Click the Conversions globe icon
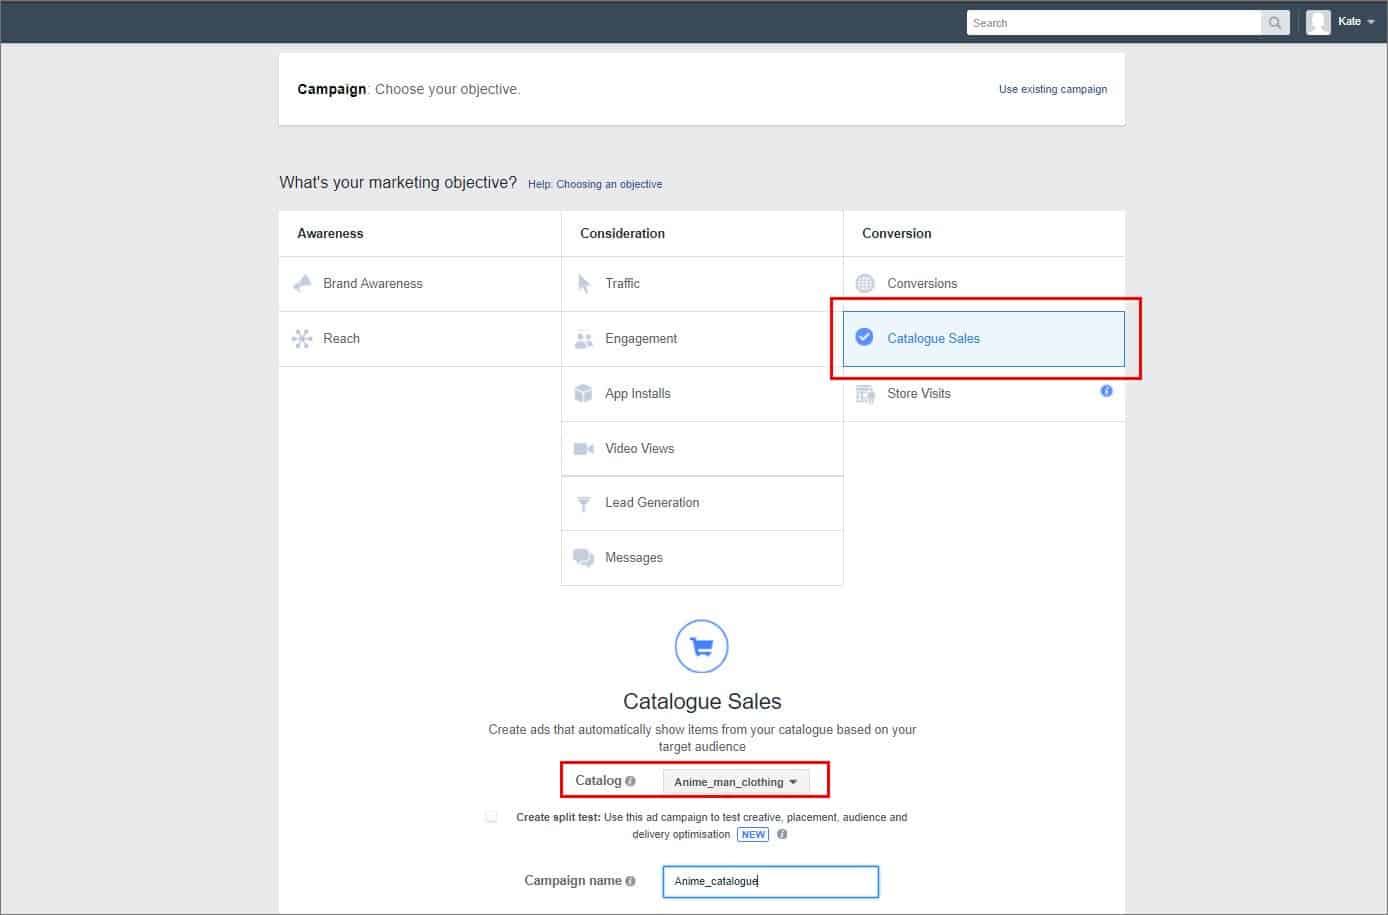 tap(865, 283)
